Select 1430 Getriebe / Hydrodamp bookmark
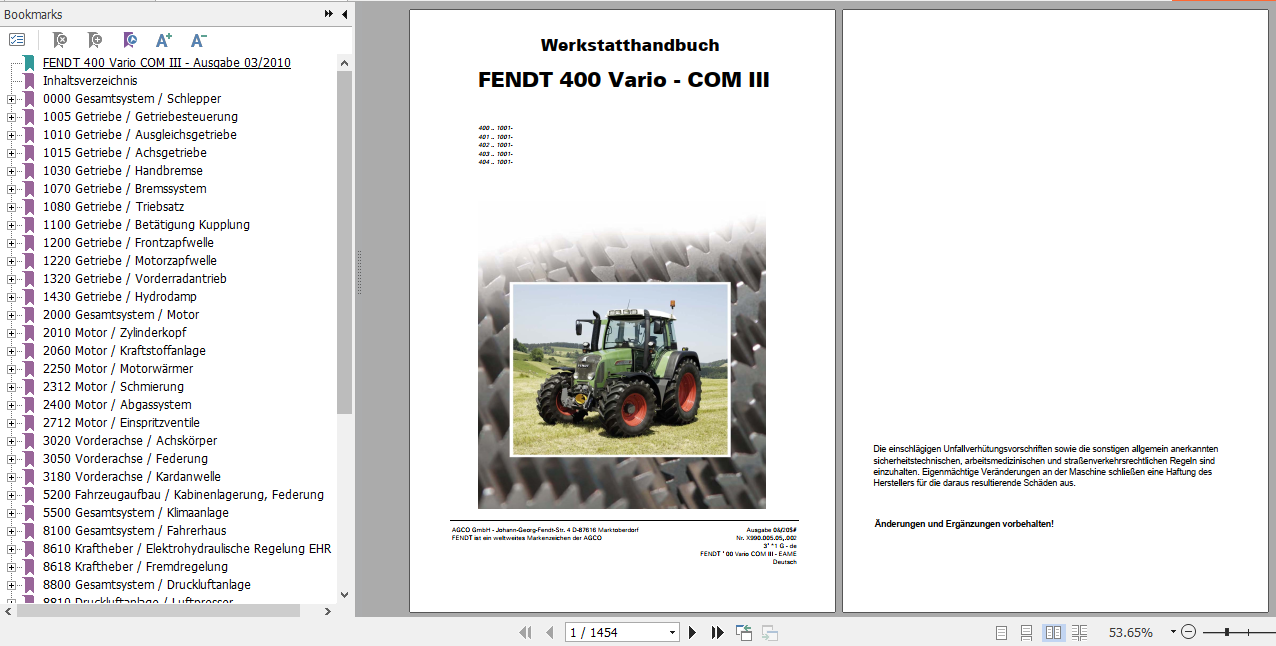The height and width of the screenshot is (646, 1276). (119, 296)
